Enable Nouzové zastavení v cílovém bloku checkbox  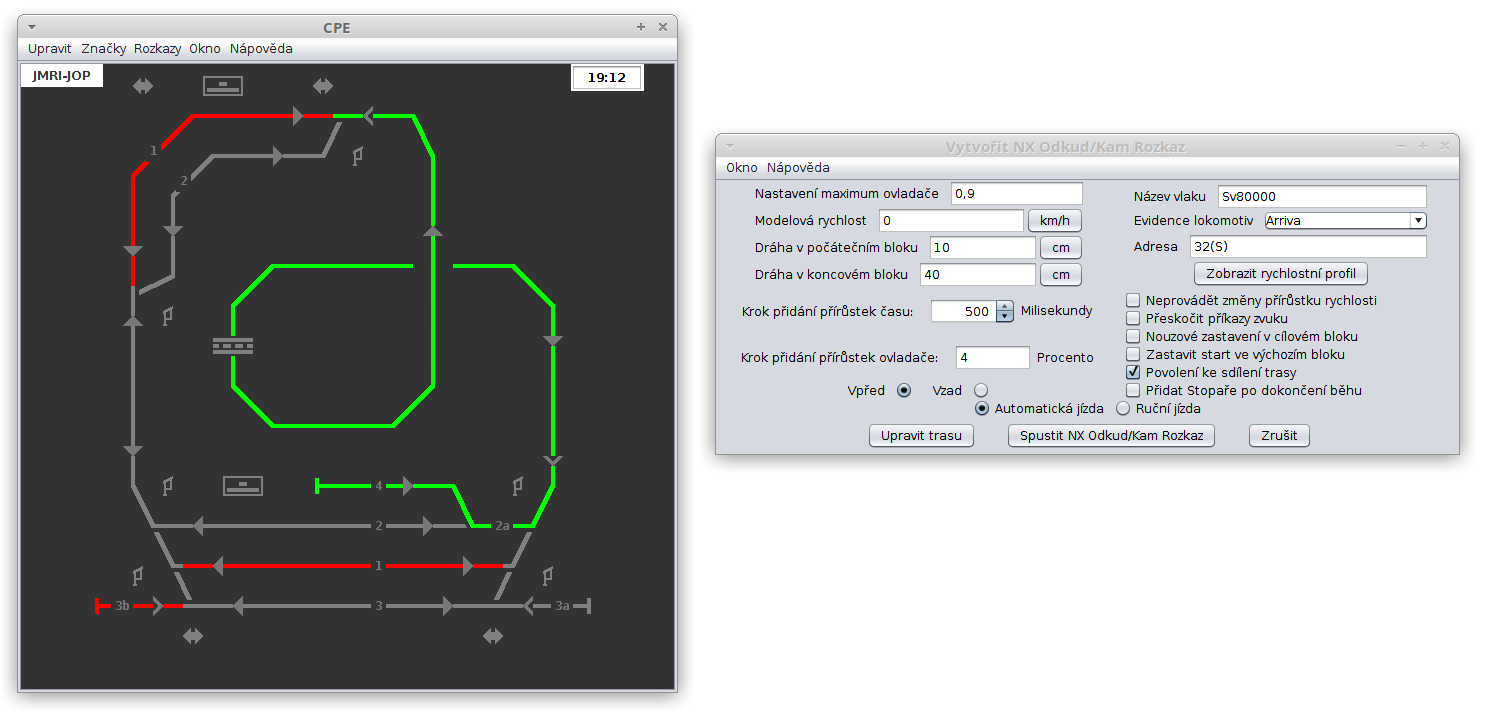pyautogui.click(x=1133, y=336)
